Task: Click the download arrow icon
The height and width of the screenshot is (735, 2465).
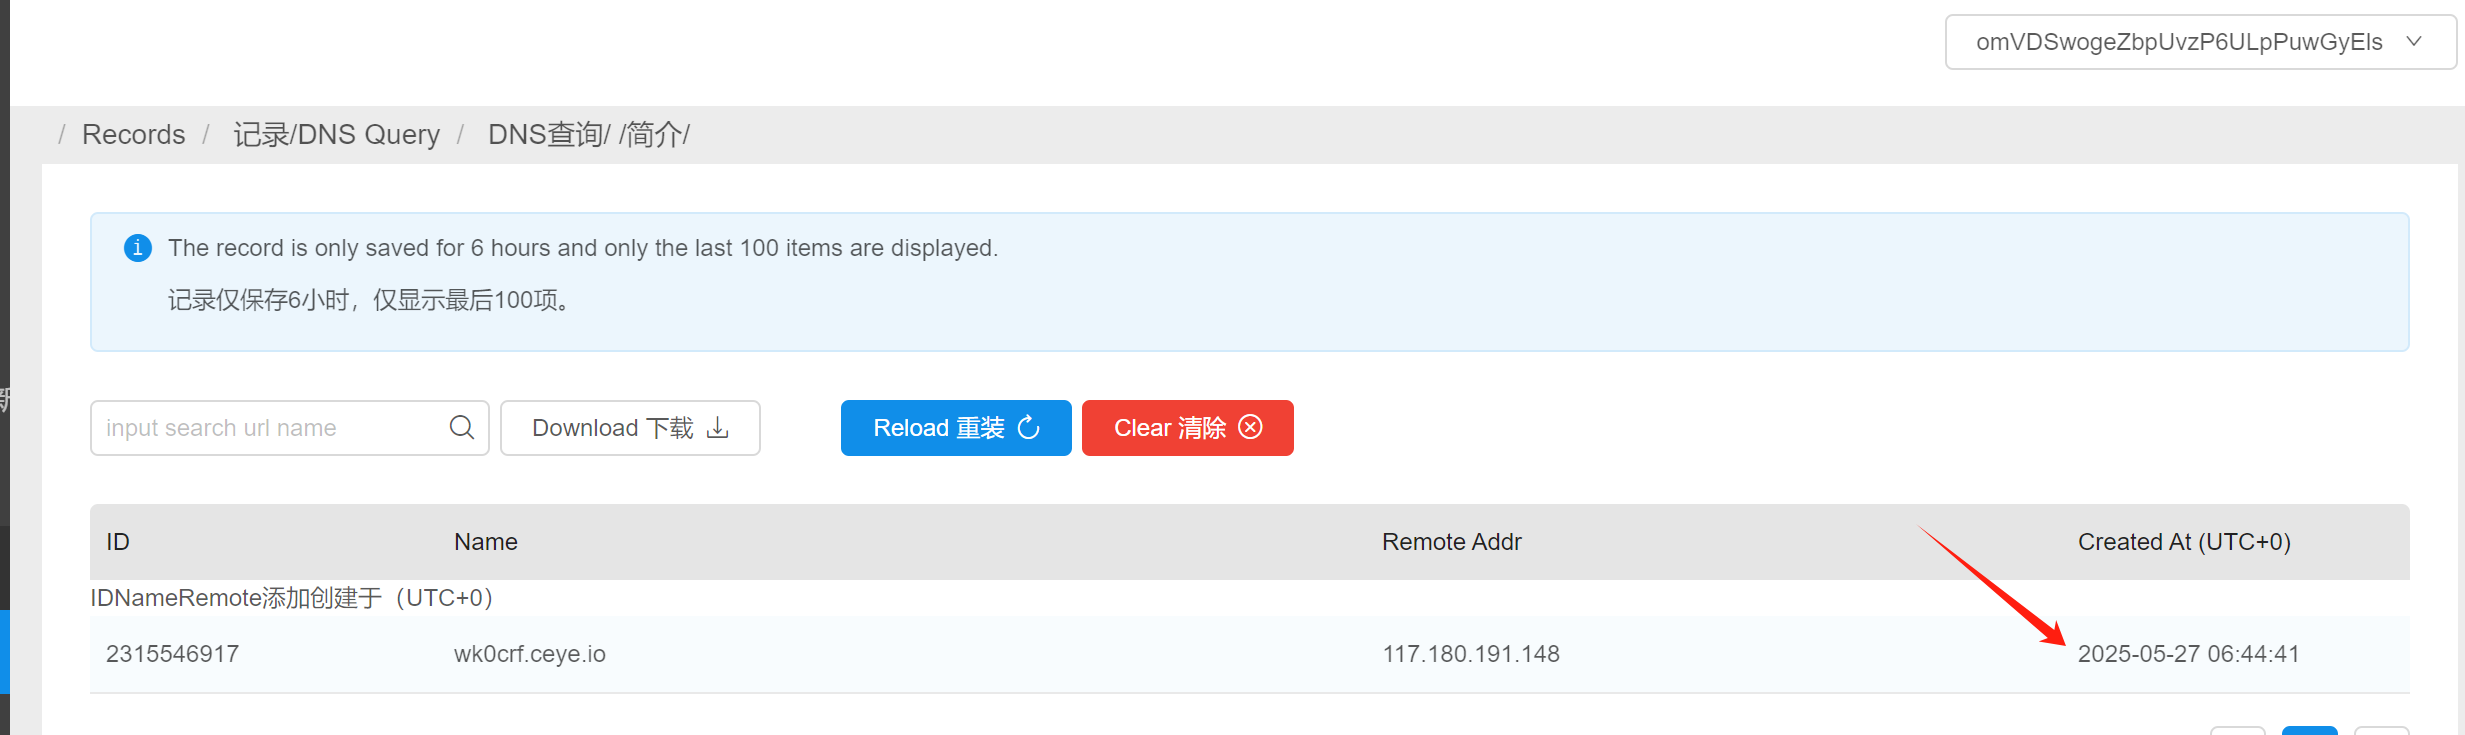Action: 718,428
